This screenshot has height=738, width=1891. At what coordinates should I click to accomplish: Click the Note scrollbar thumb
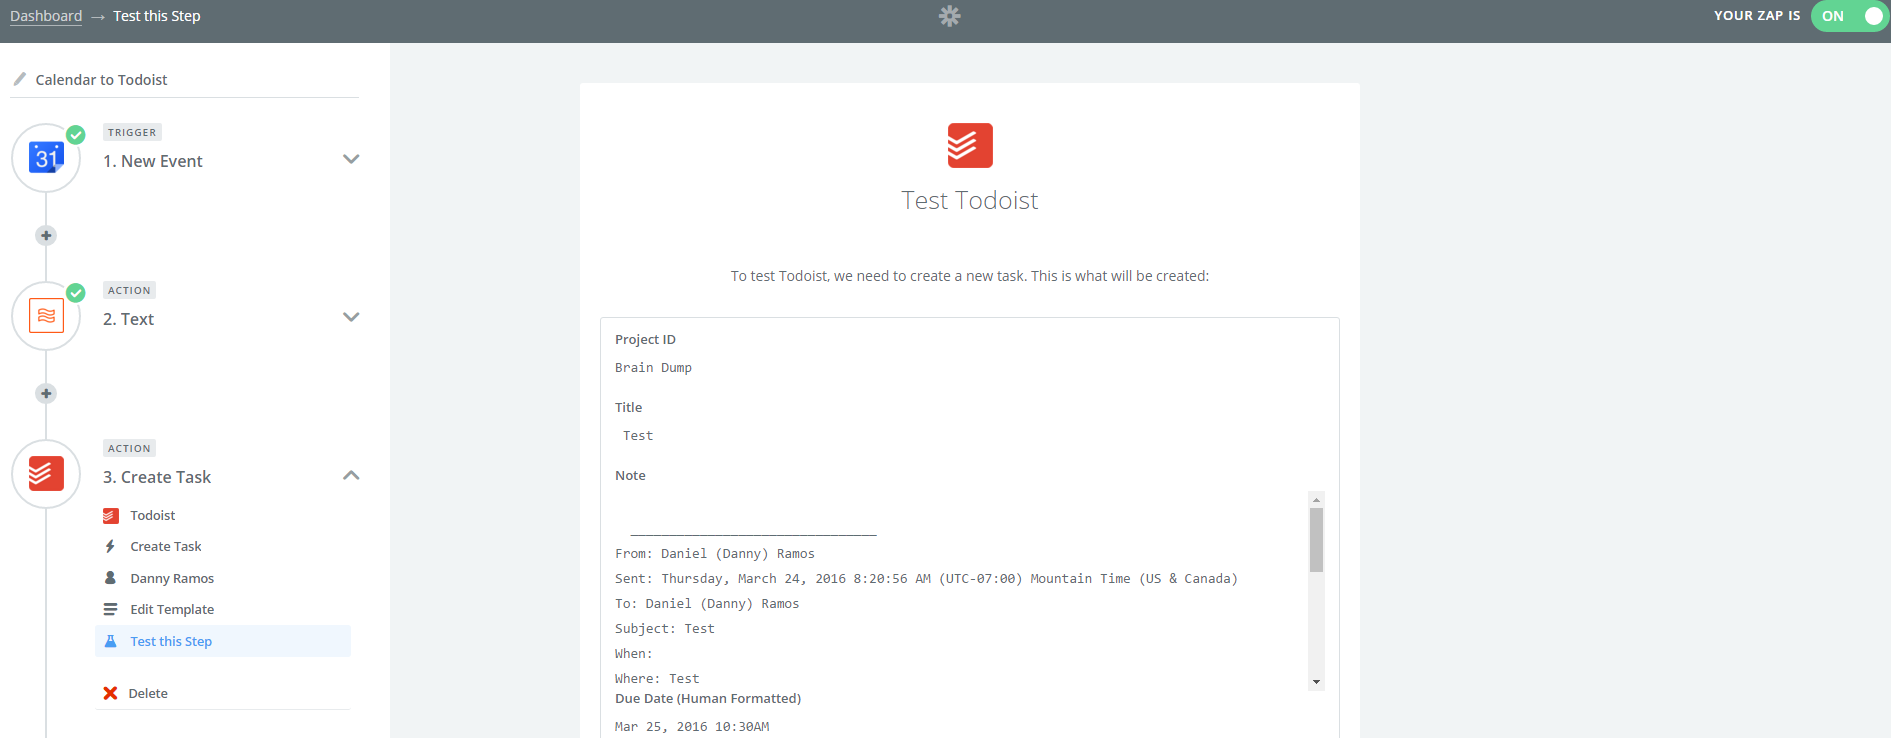pyautogui.click(x=1316, y=540)
